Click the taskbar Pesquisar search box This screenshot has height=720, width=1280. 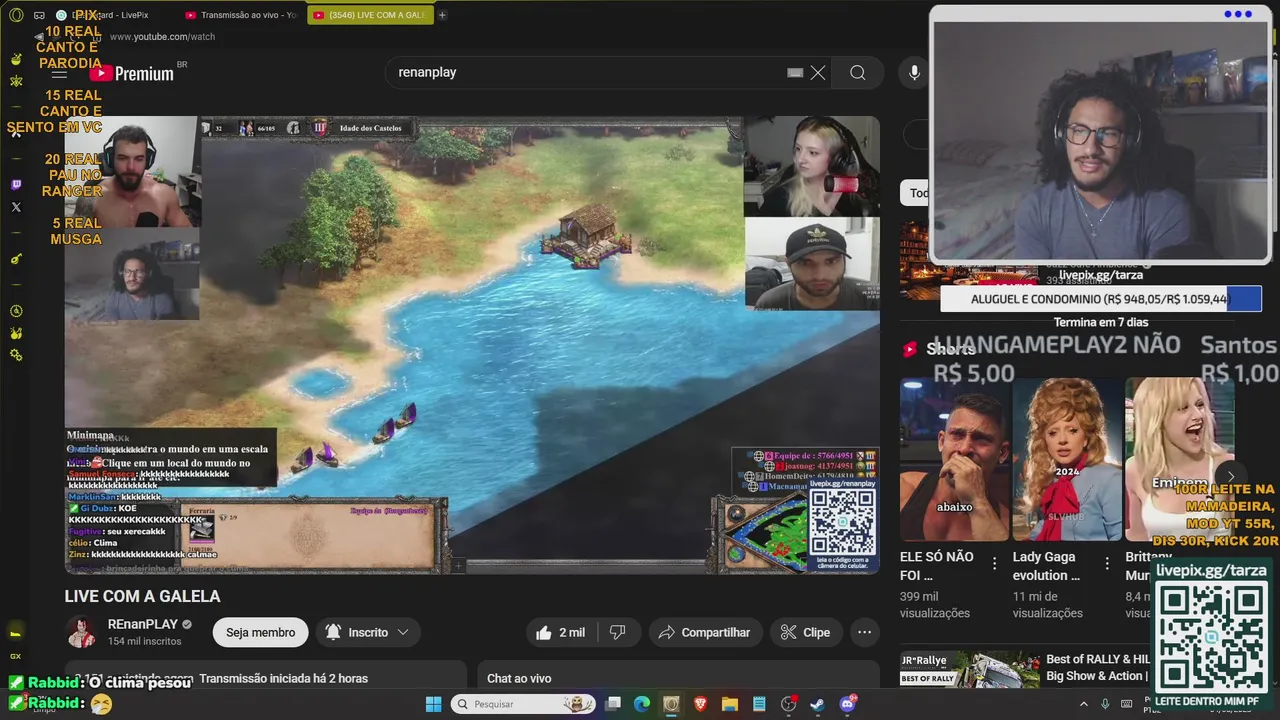(x=523, y=704)
